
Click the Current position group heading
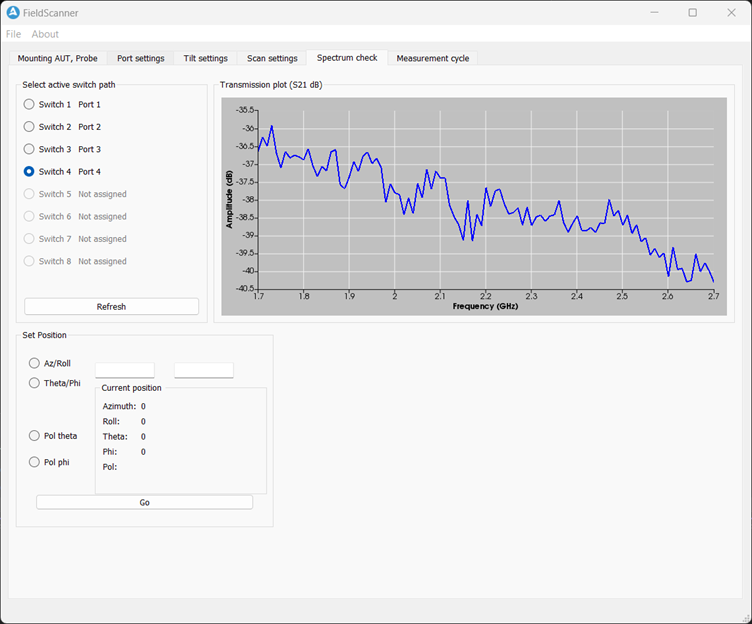(131, 388)
